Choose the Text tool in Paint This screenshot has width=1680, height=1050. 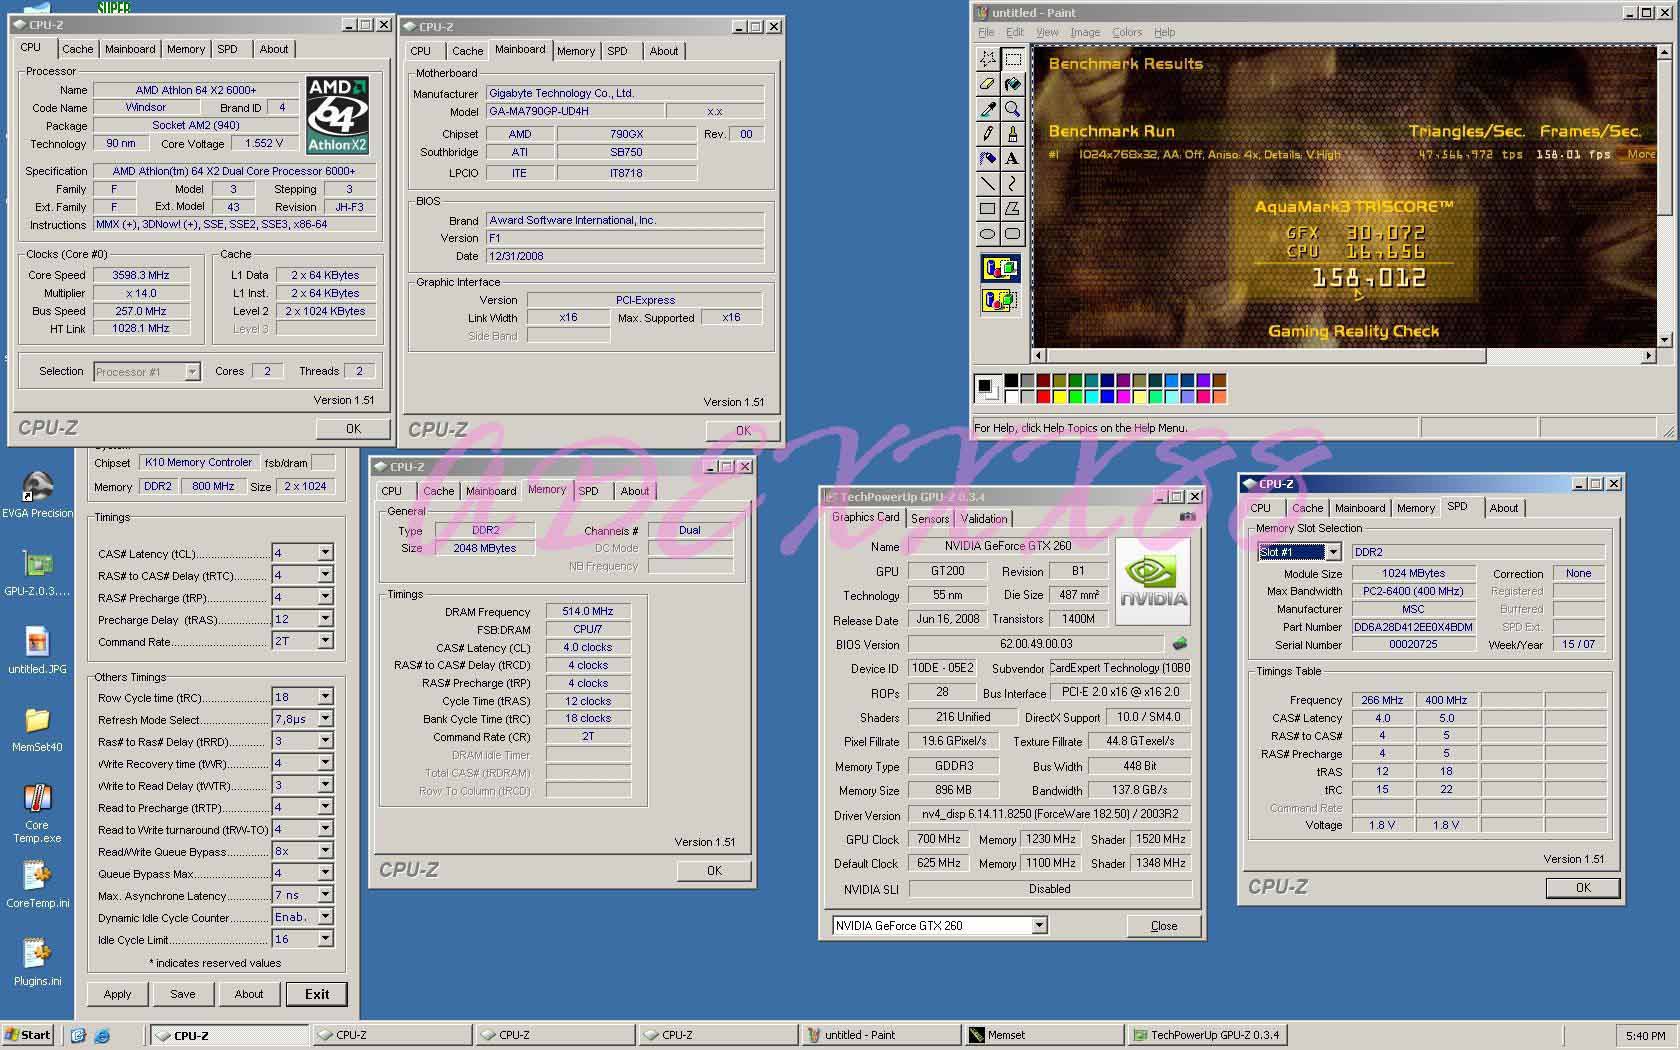(1012, 159)
